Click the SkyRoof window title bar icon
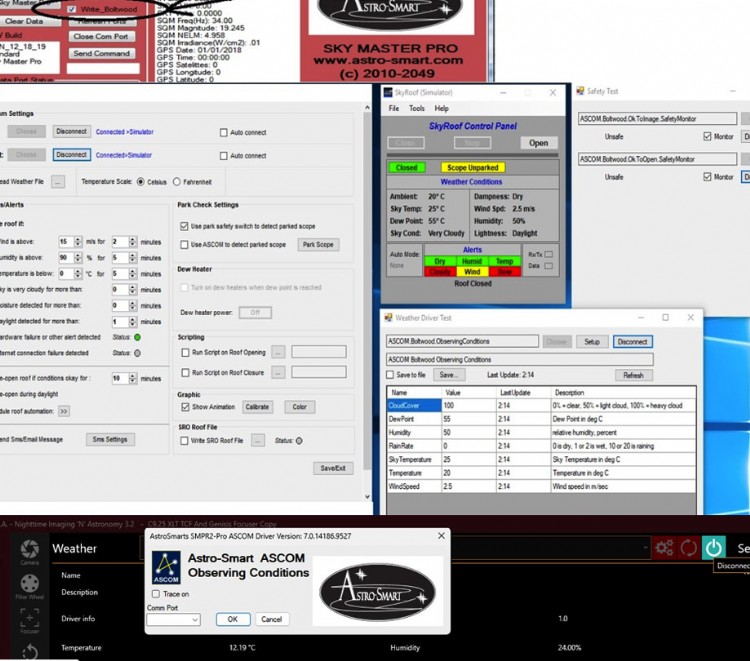The image size is (750, 661). (388, 92)
